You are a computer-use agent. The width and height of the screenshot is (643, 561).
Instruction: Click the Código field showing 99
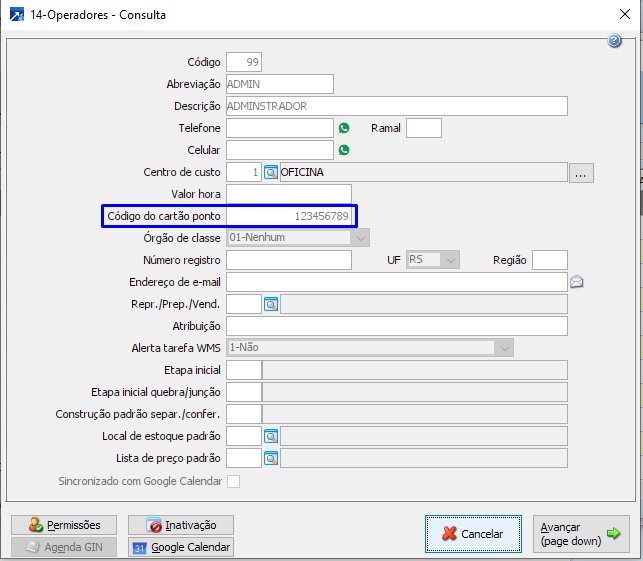coord(244,62)
